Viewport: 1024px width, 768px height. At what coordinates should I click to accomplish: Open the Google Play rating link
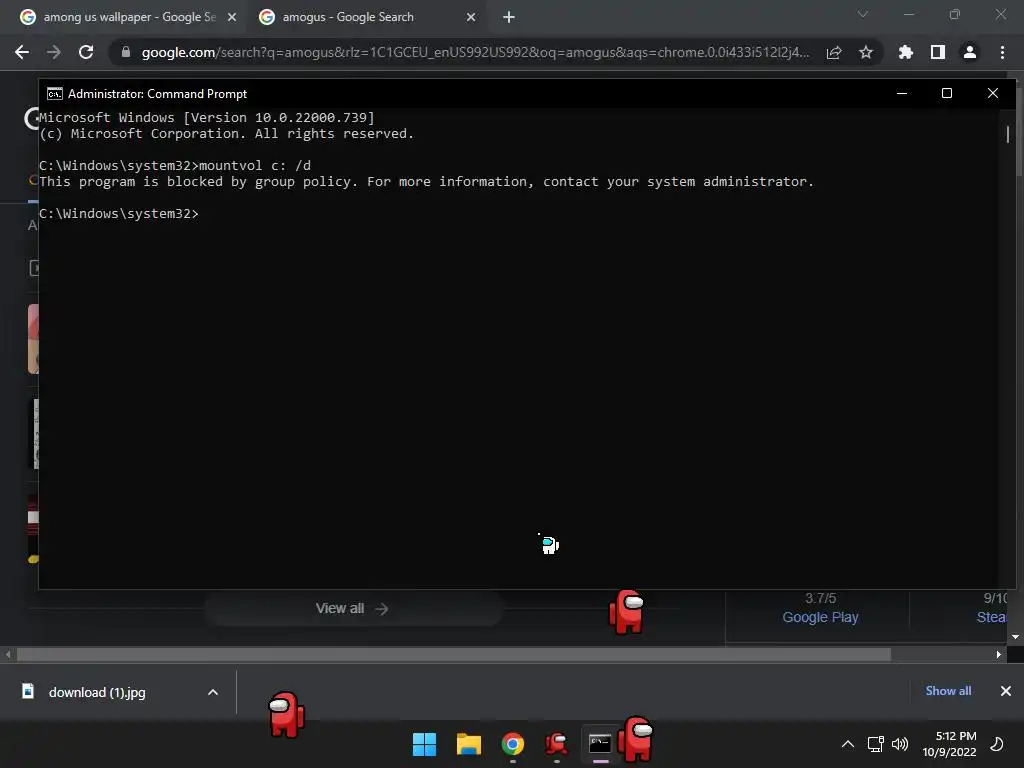click(x=820, y=617)
